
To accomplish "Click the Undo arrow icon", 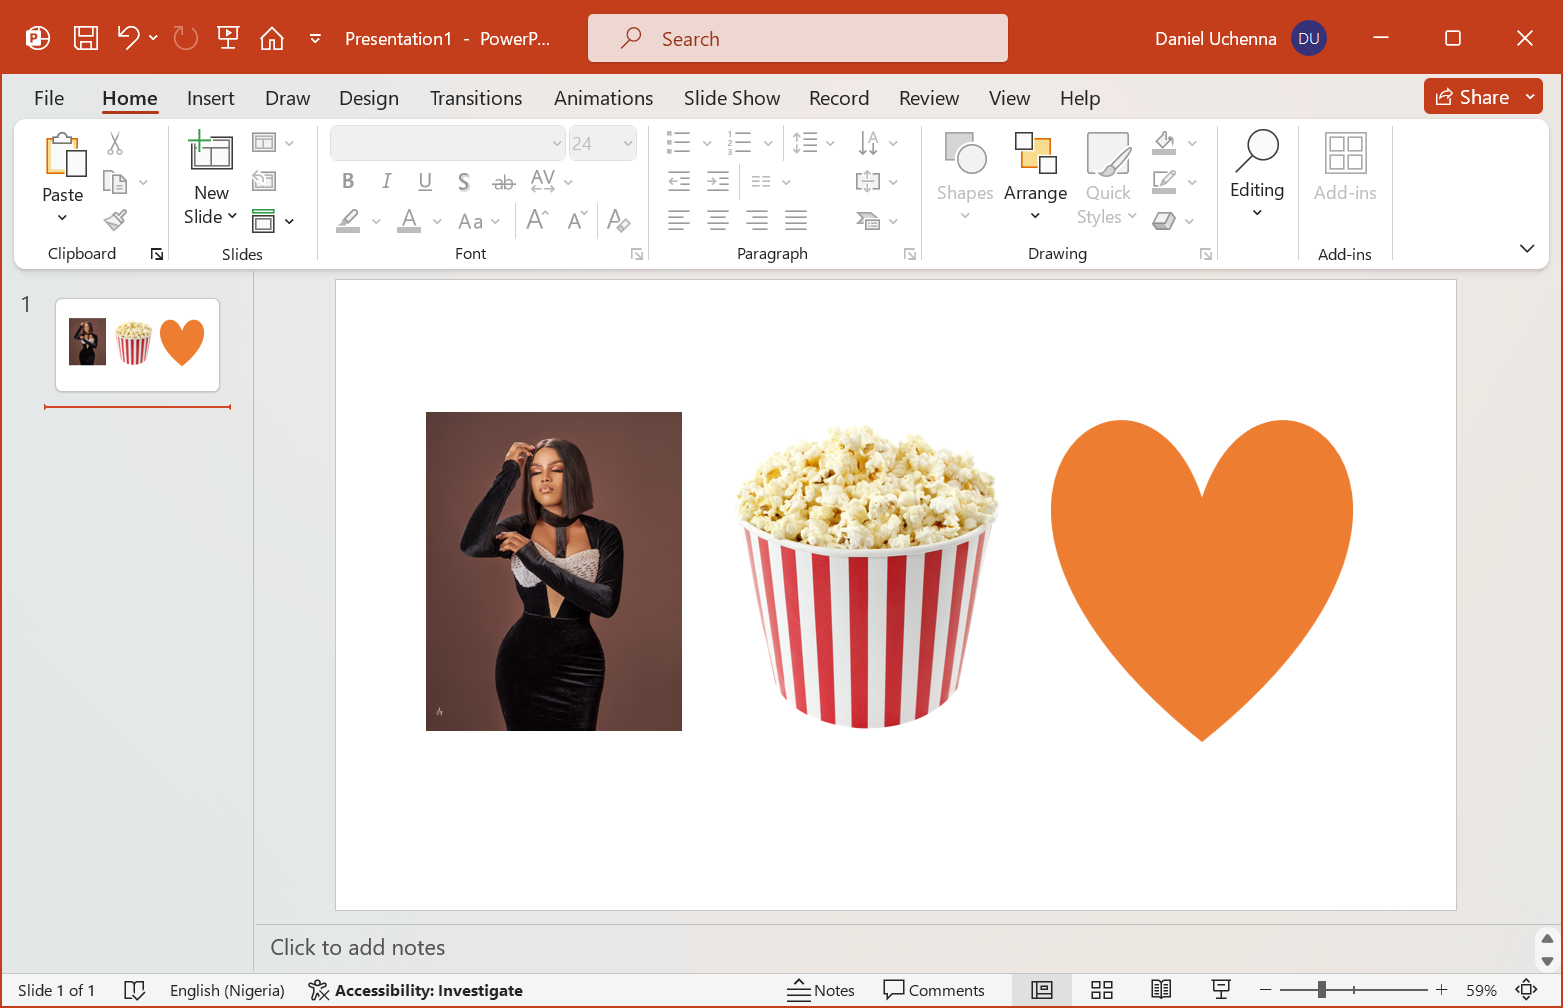I will pyautogui.click(x=128, y=39).
